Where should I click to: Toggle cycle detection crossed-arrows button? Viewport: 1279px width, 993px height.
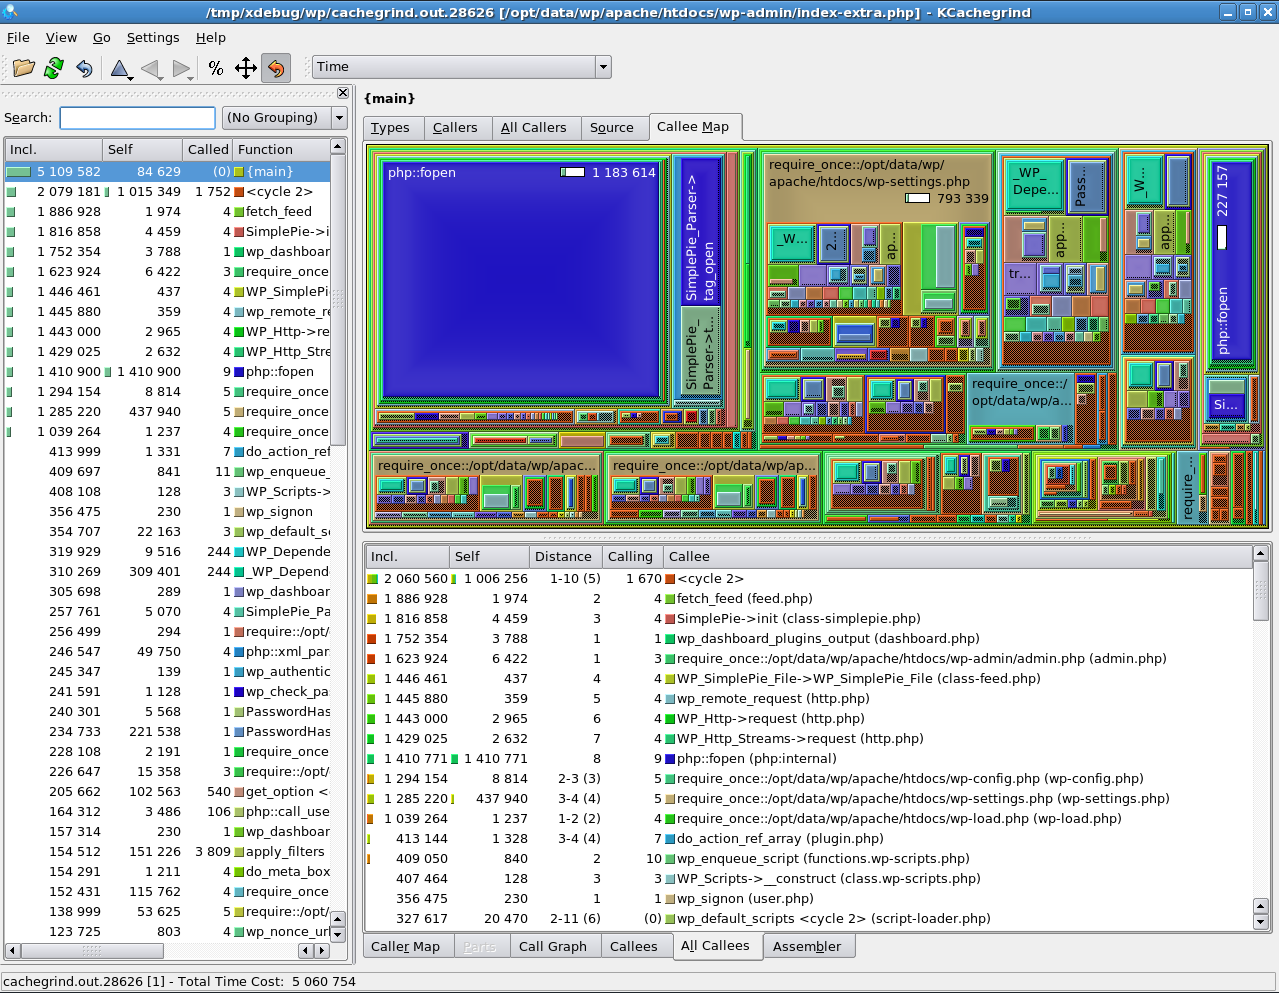coord(246,67)
